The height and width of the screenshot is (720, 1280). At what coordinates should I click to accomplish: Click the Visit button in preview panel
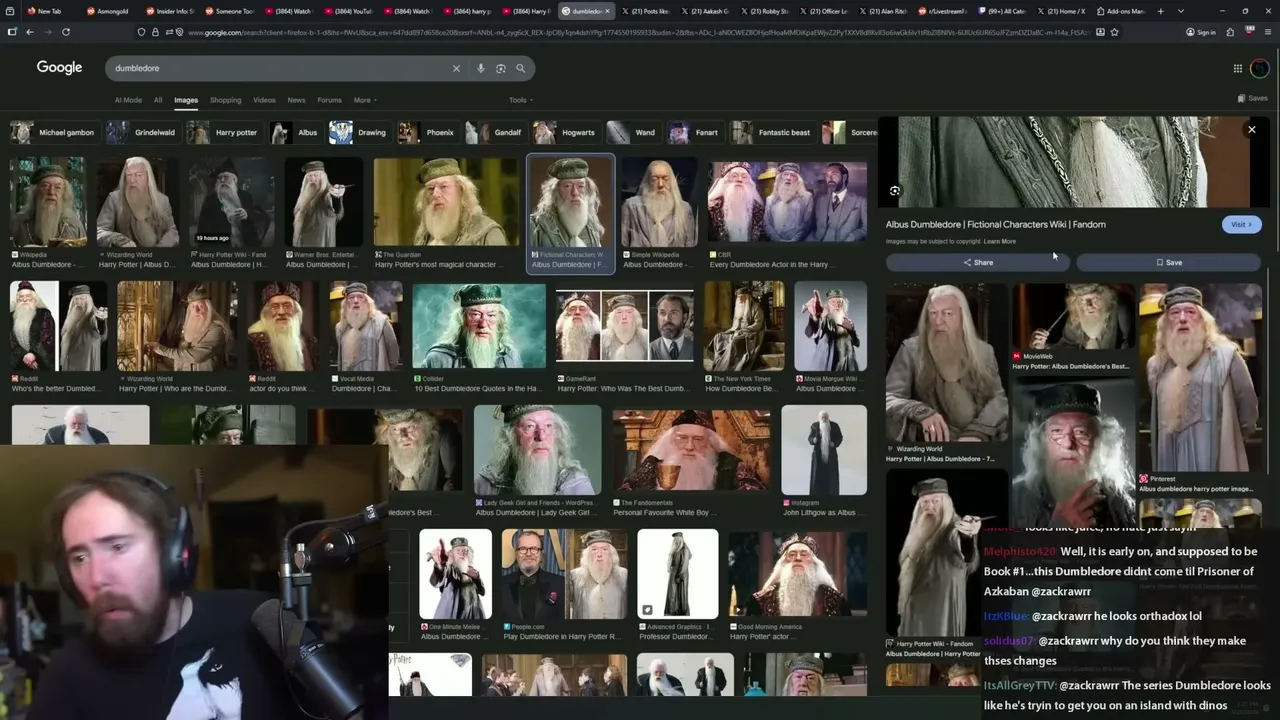point(1241,225)
